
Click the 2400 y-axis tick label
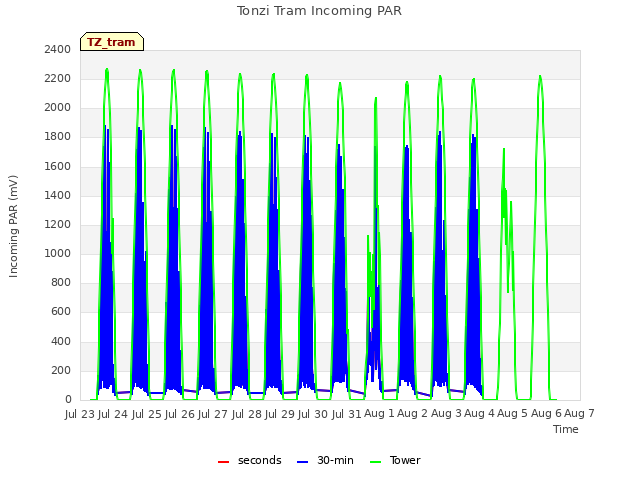coord(58,49)
